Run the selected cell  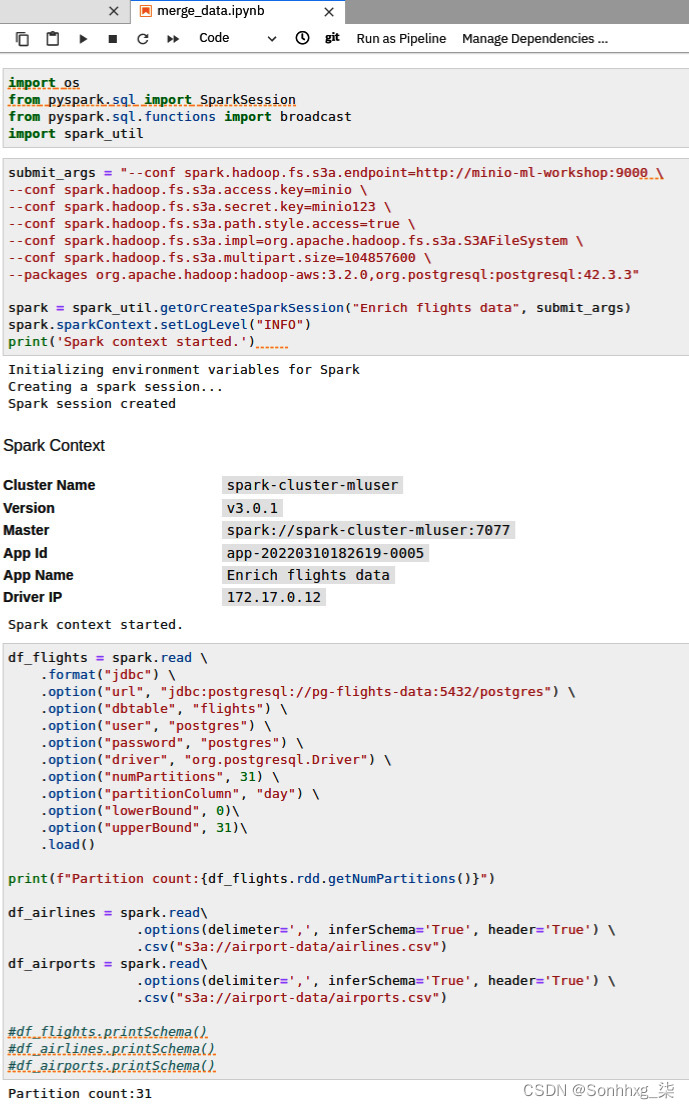tap(83, 39)
